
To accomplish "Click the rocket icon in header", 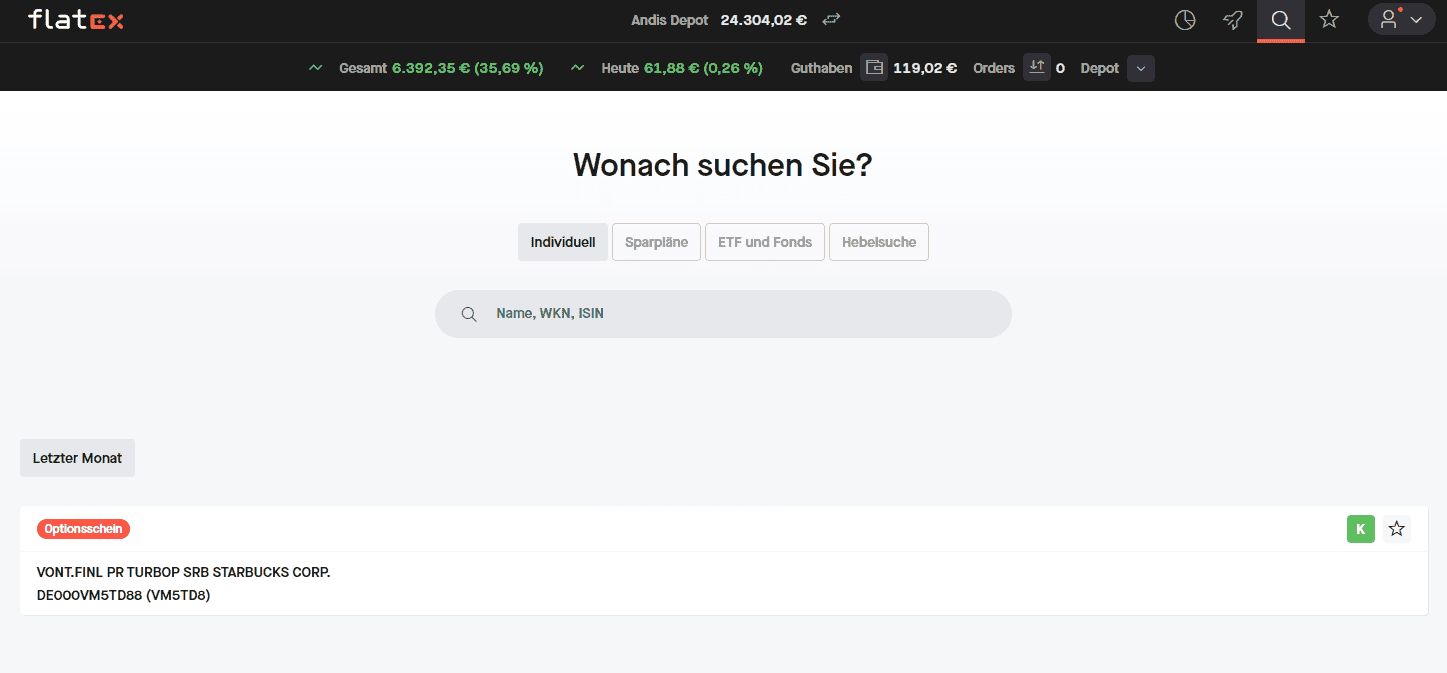I will coord(1233,20).
